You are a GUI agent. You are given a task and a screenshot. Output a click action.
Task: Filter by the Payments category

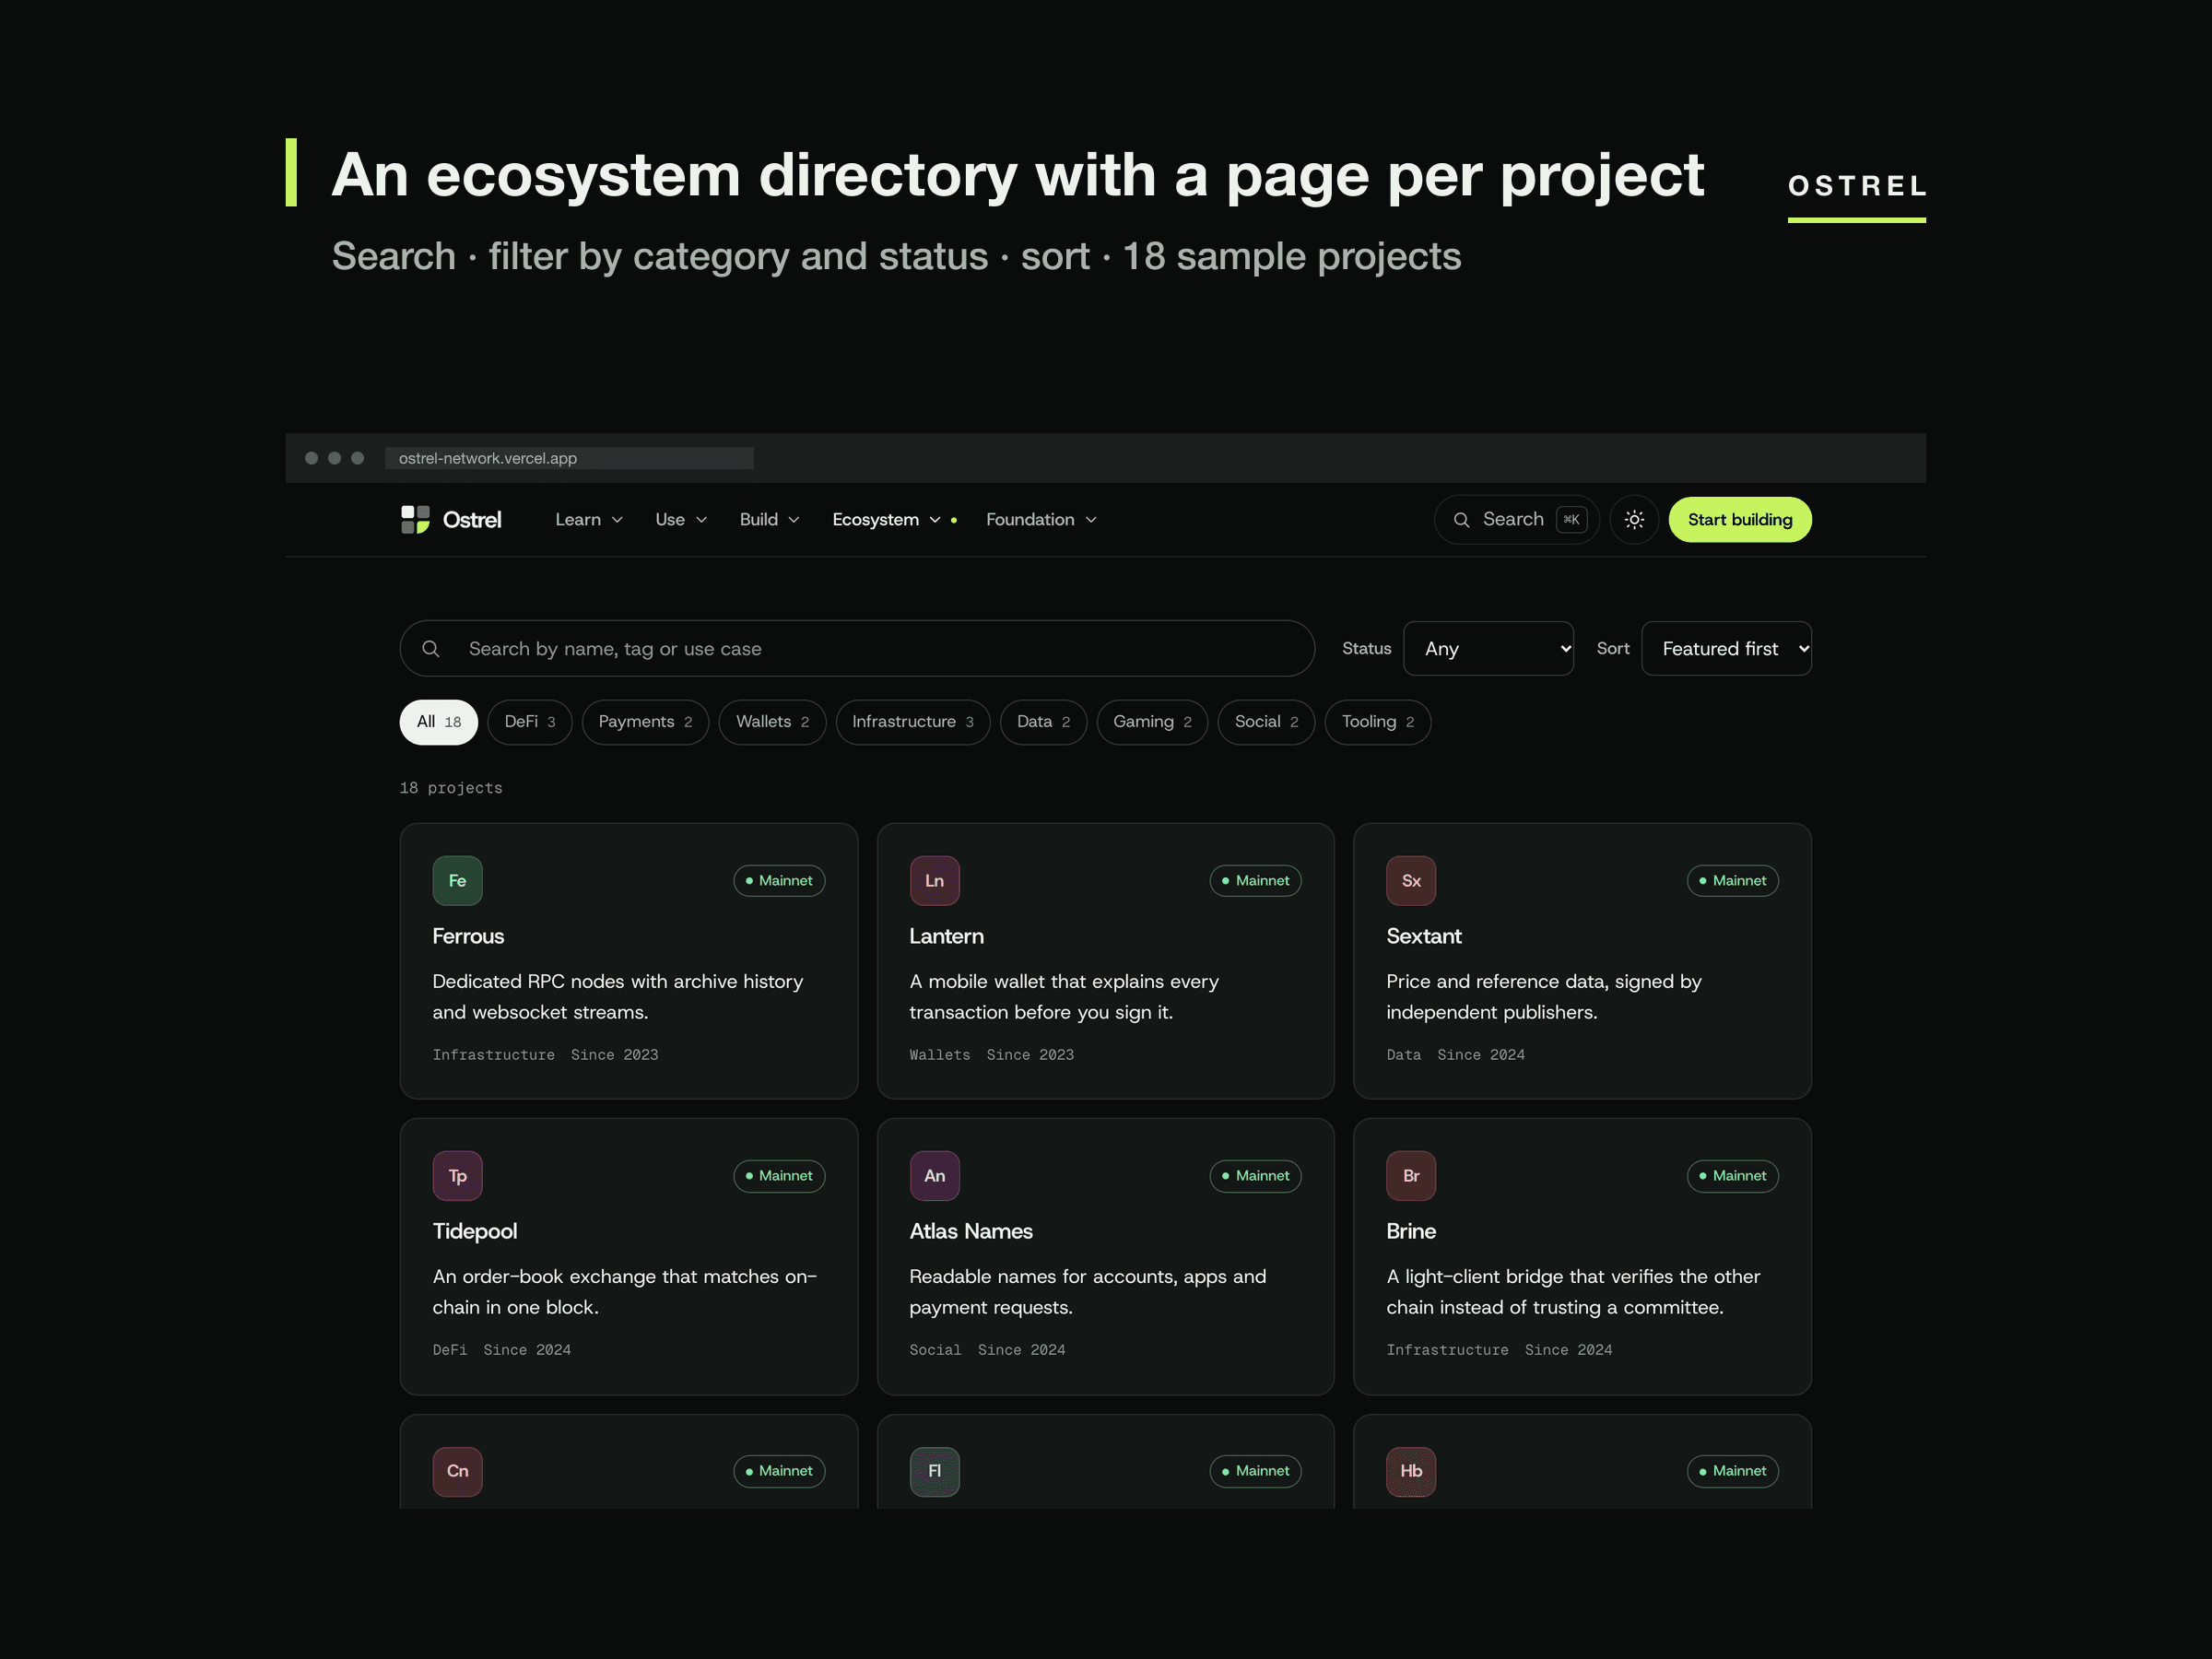(x=645, y=721)
